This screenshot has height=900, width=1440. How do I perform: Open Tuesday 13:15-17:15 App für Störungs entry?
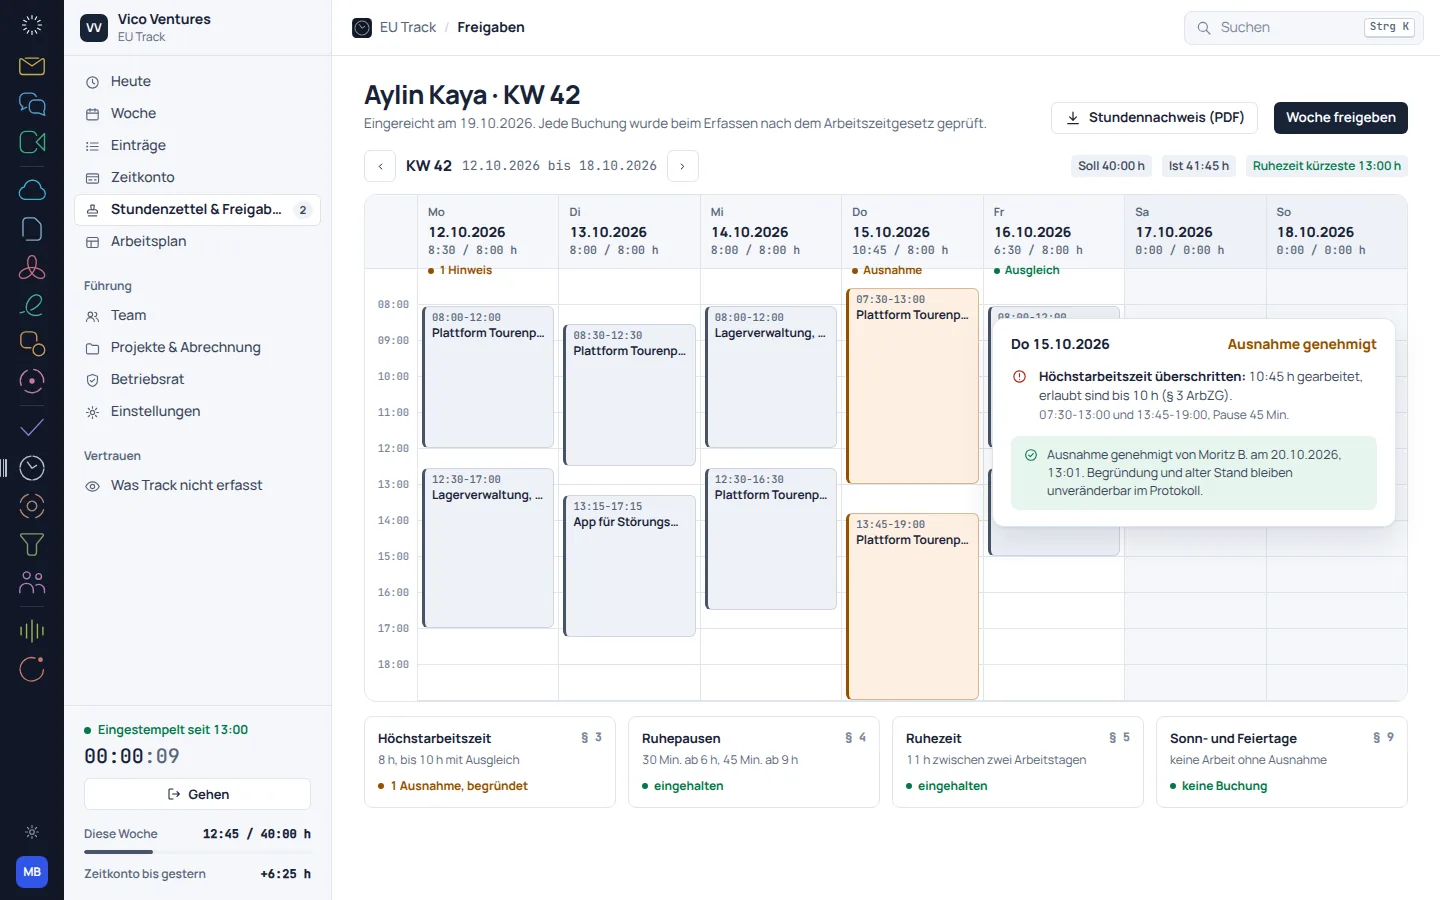coord(629,566)
